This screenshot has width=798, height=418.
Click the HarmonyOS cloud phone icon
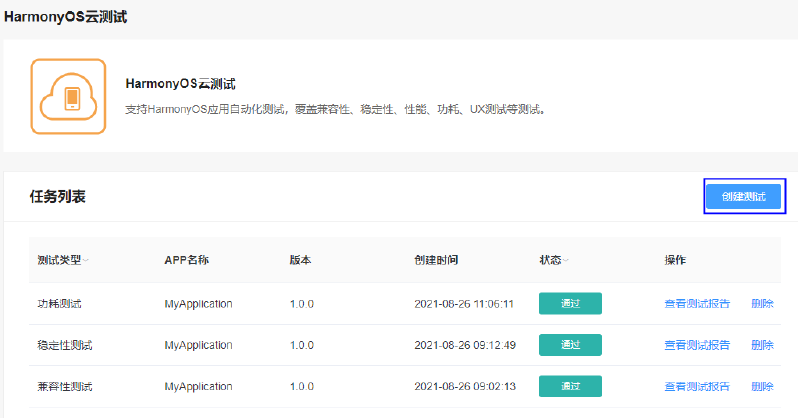[x=68, y=96]
